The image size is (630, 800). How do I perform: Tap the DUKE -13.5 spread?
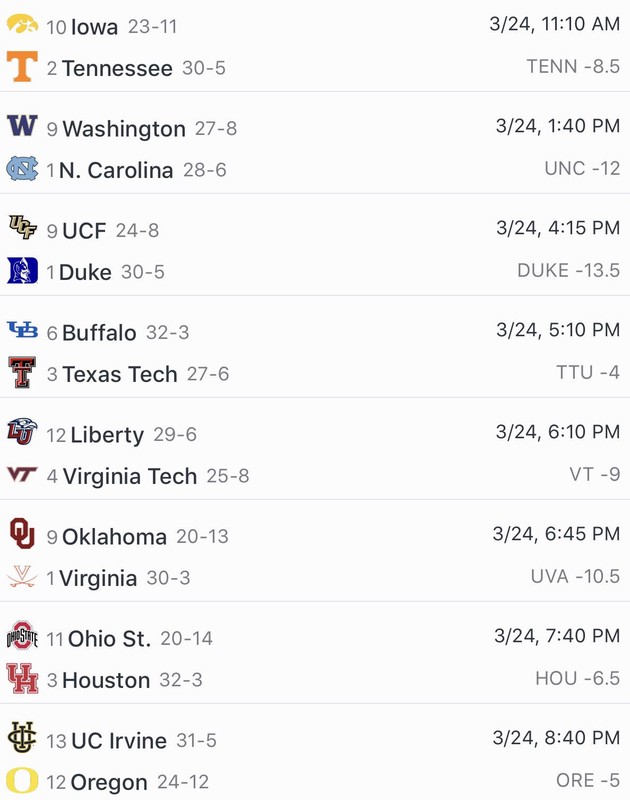coord(569,270)
